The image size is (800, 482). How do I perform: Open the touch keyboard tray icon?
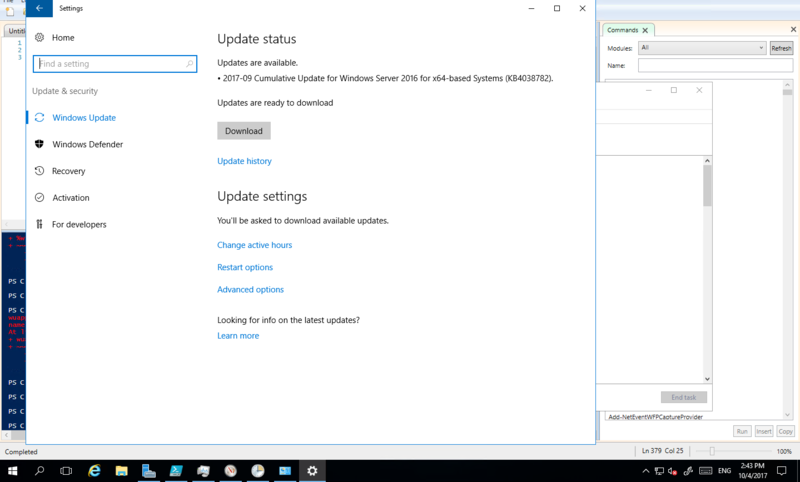tap(706, 471)
